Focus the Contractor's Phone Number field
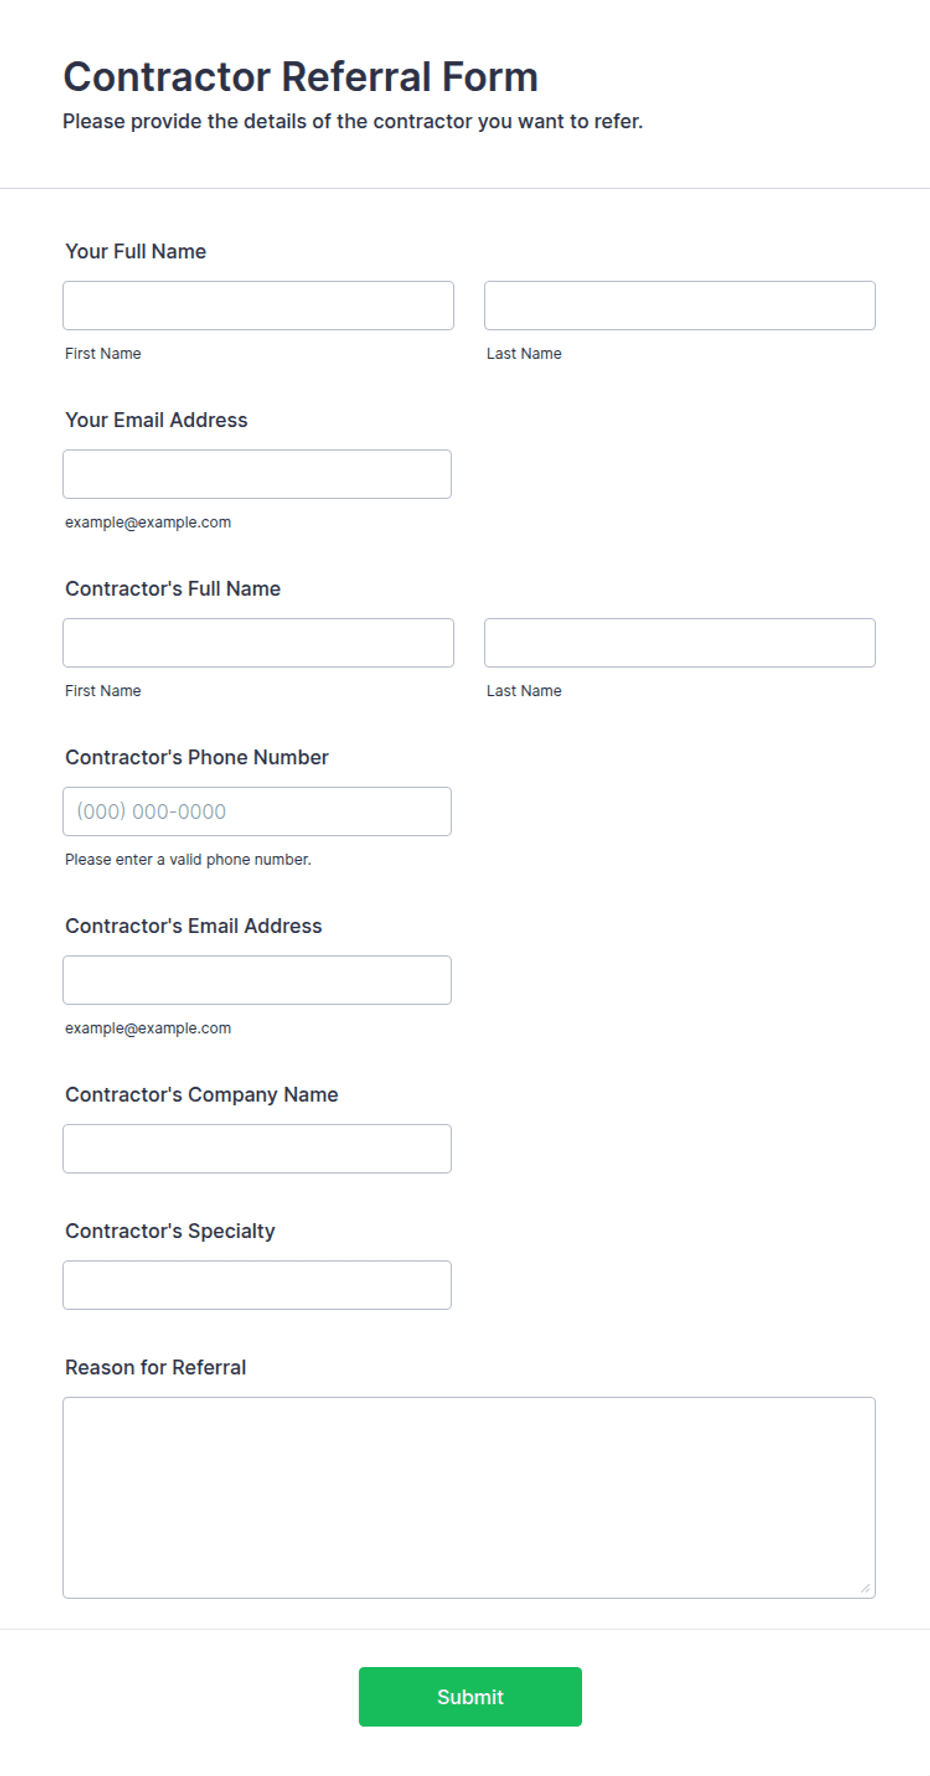Viewport: 930px width, 1776px height. (257, 811)
